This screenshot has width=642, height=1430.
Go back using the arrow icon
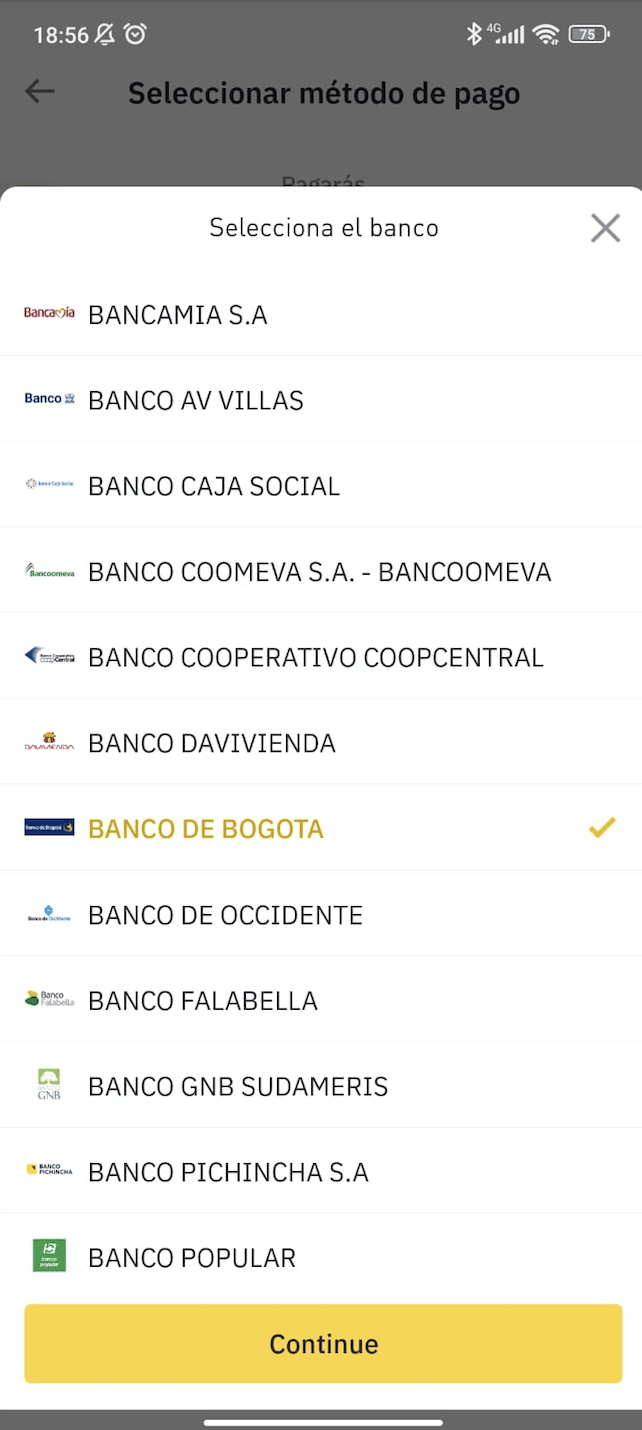40,92
